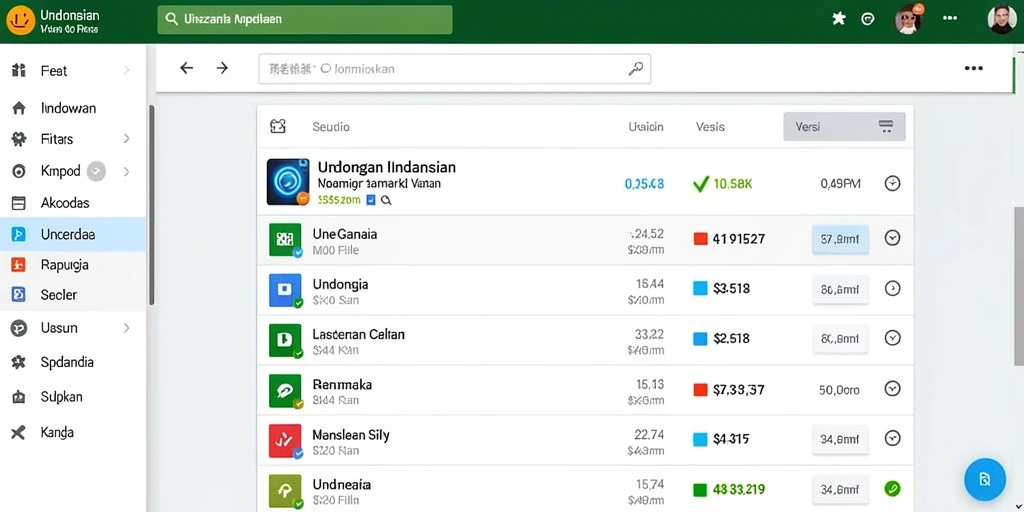
Task: Click the star icon in top bar
Action: pos(839,19)
